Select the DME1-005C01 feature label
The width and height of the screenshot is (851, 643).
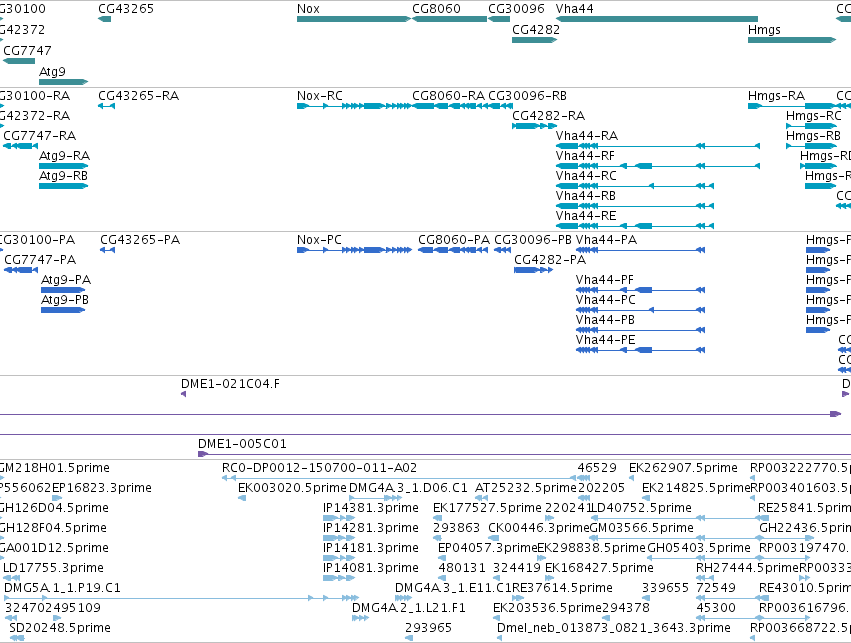pyautogui.click(x=242, y=444)
